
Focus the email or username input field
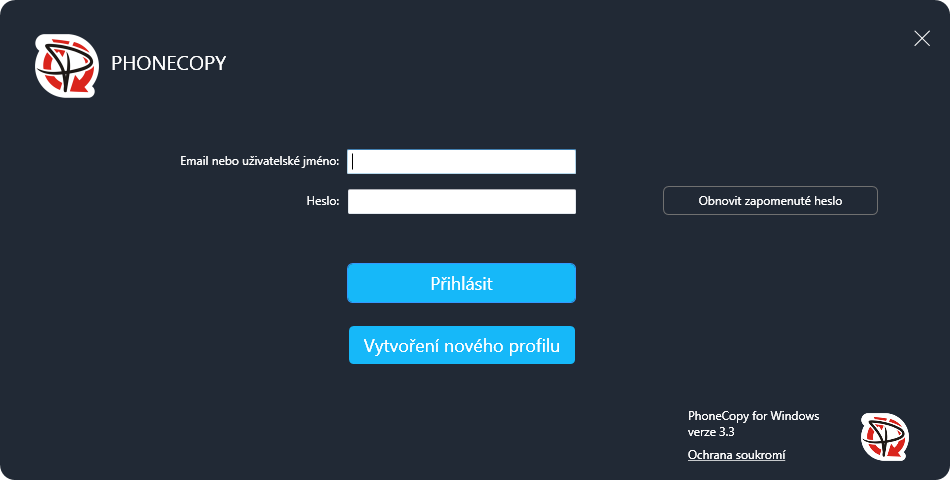461,162
